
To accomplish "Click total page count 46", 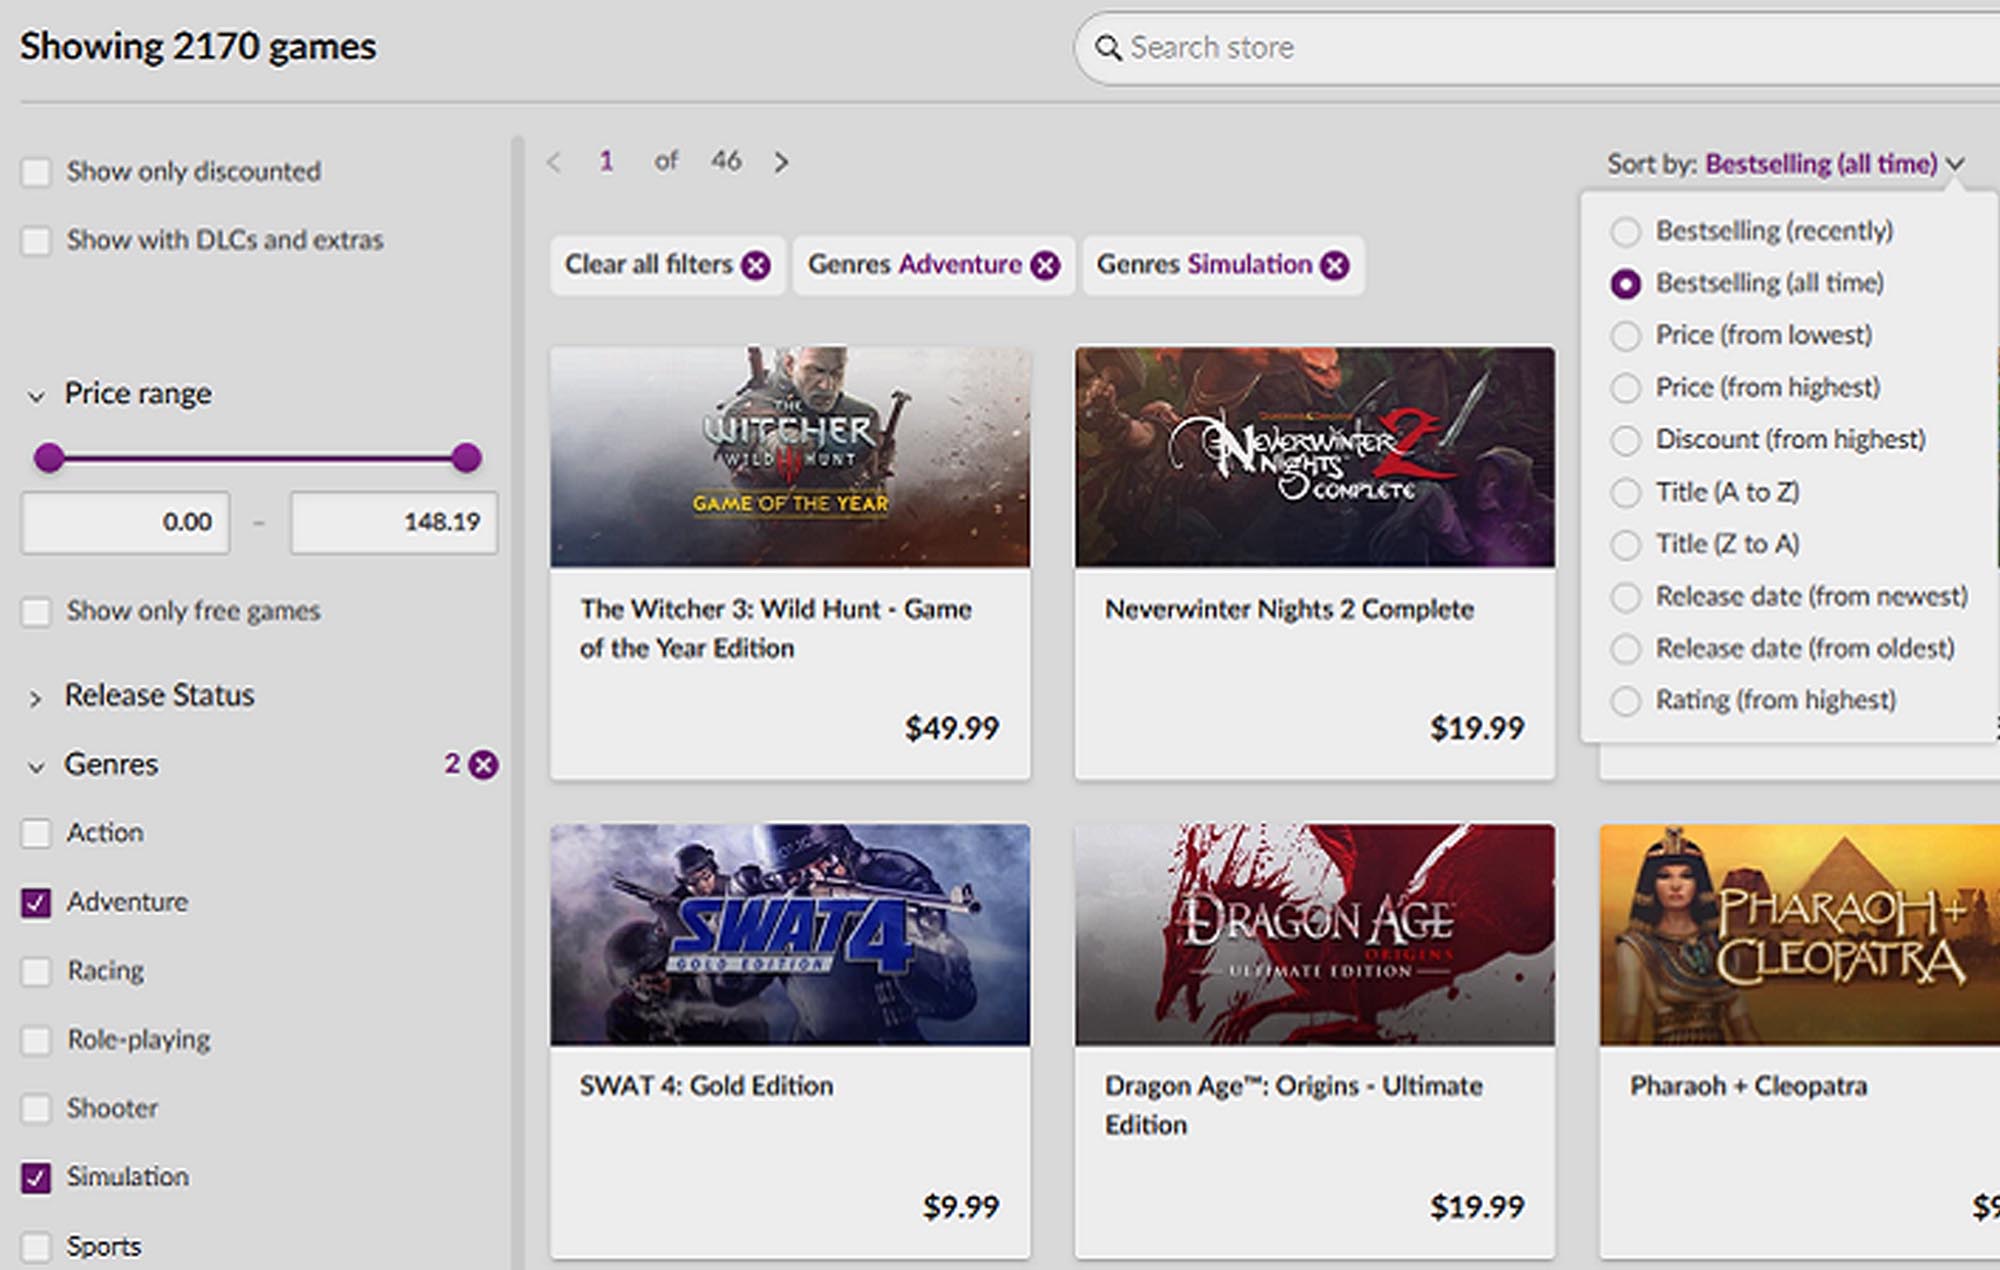I will click(726, 161).
